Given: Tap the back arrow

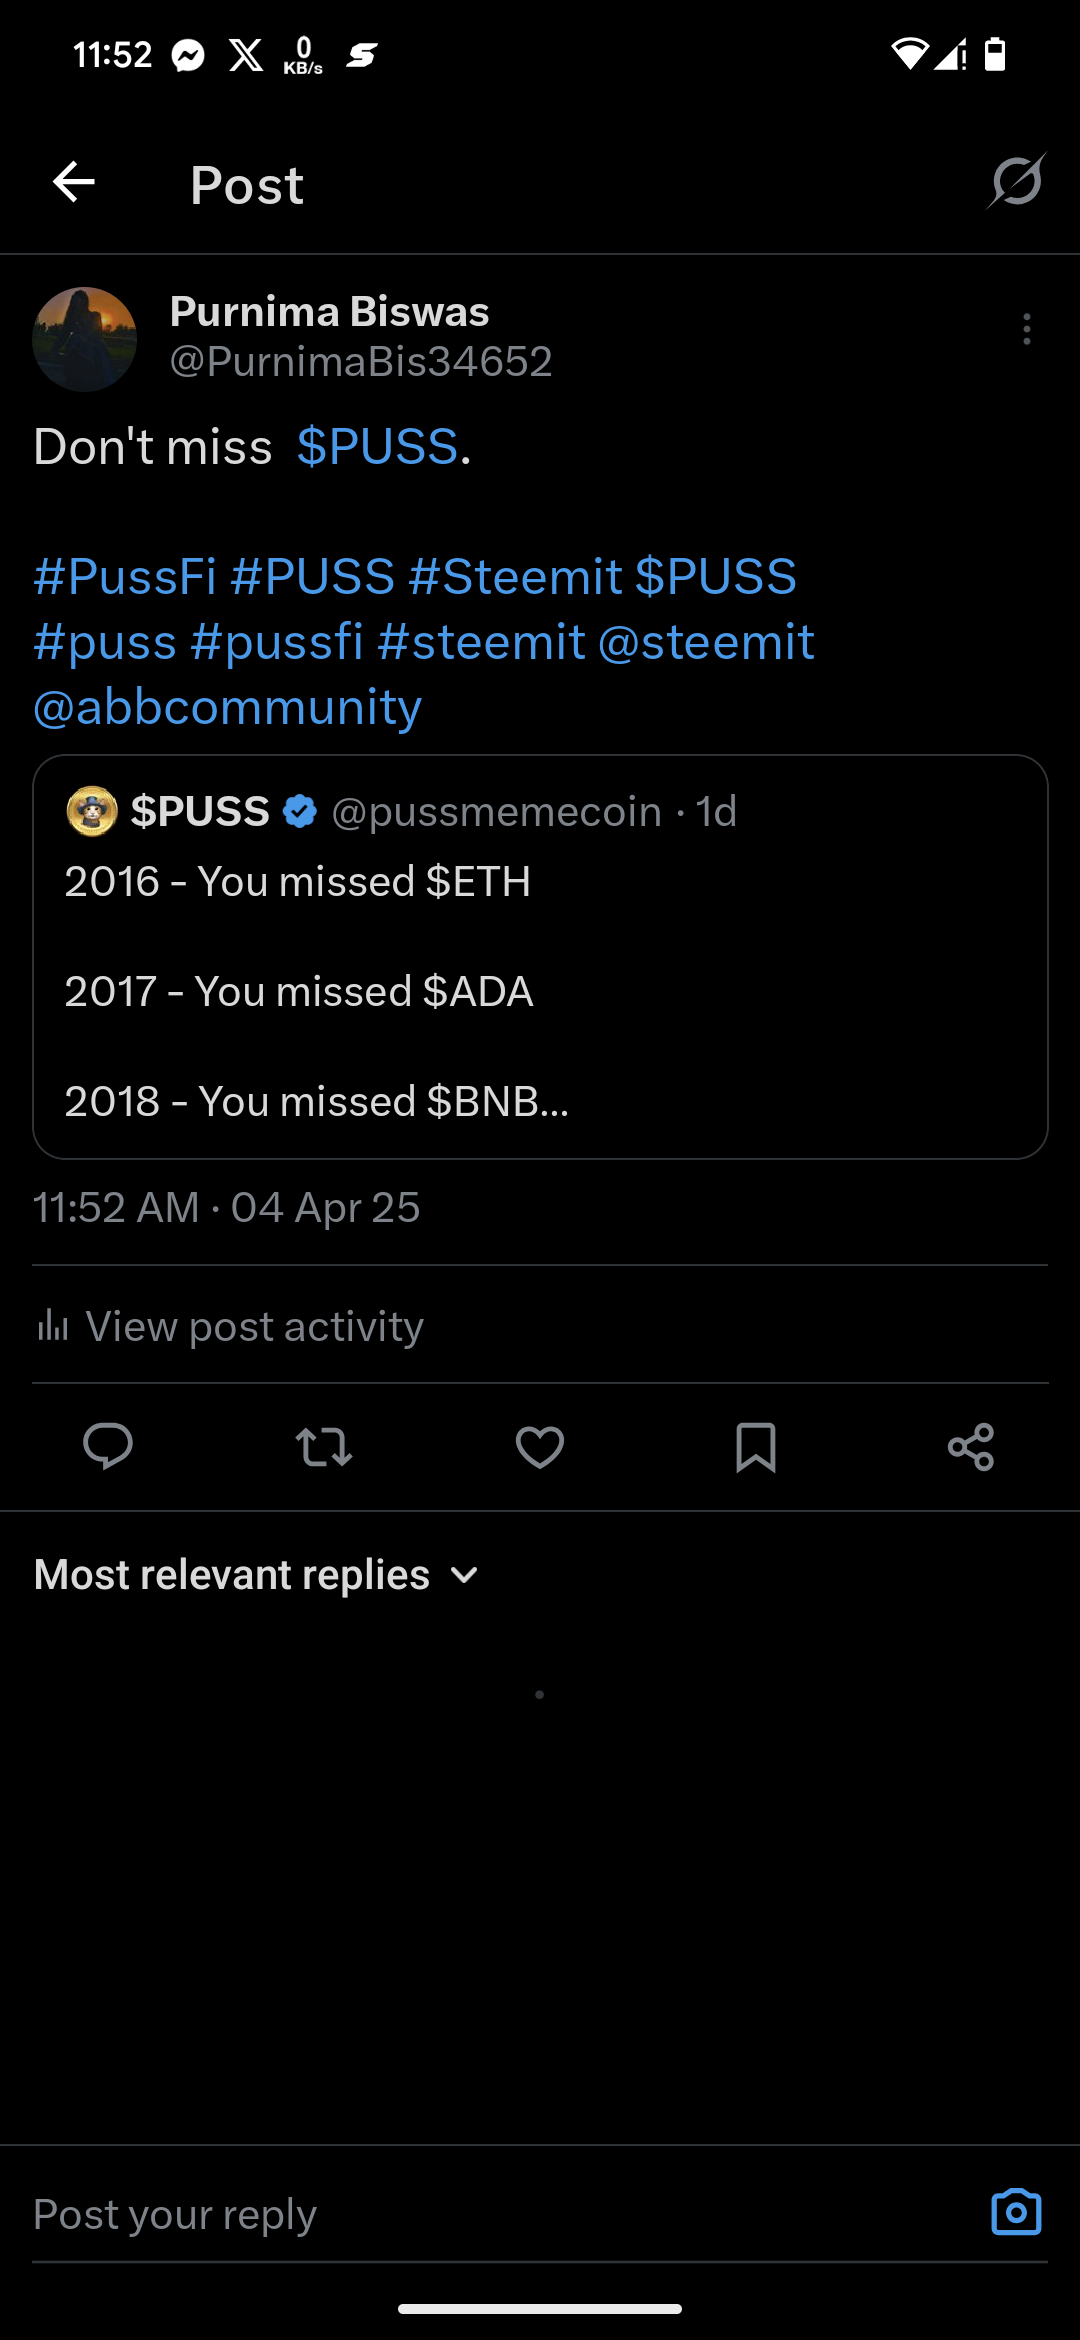Looking at the screenshot, I should click(74, 183).
